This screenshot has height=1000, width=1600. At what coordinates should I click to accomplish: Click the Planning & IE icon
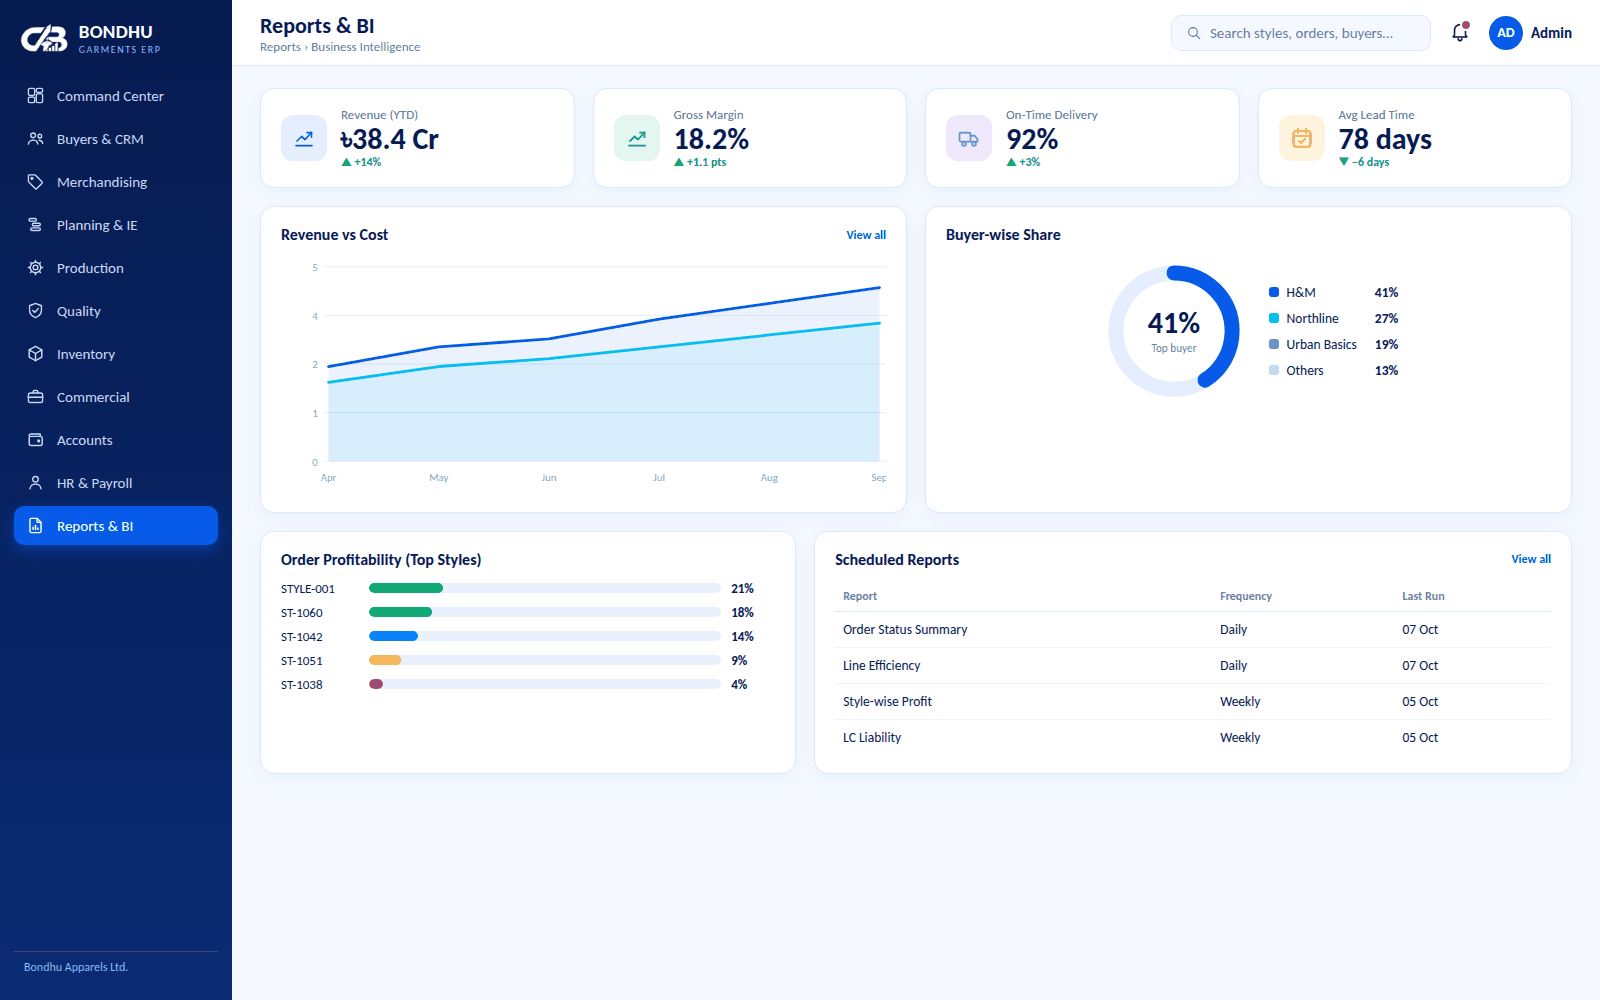[36, 225]
